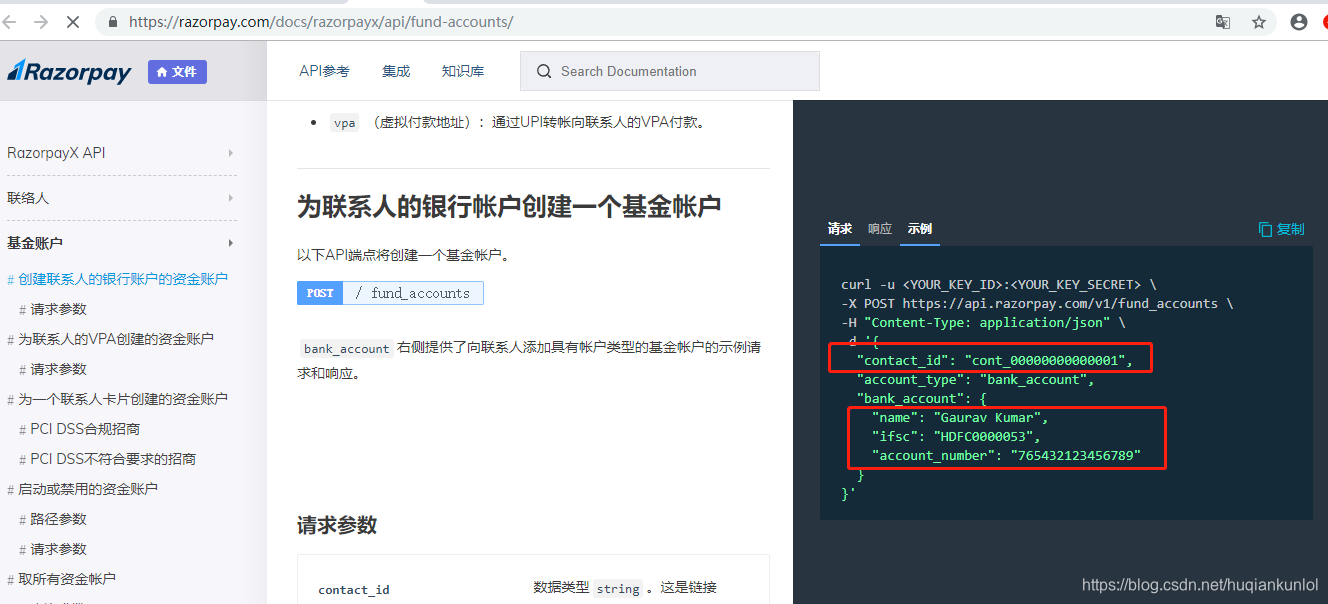The image size is (1328, 604).
Task: Click the contact_id parameter name
Action: 354,590
